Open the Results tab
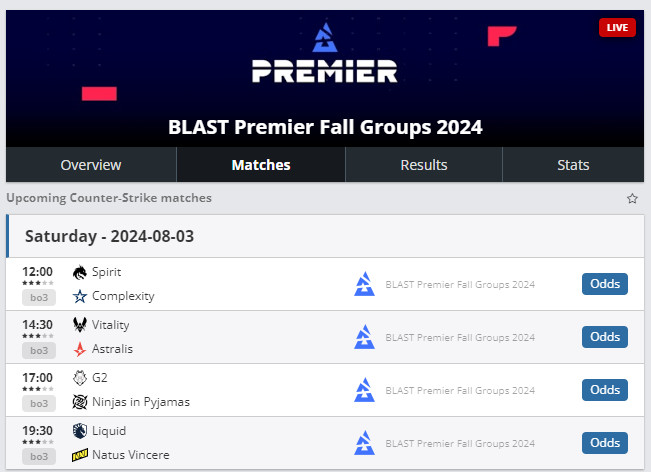Viewport: 651px width, 472px height. (424, 165)
